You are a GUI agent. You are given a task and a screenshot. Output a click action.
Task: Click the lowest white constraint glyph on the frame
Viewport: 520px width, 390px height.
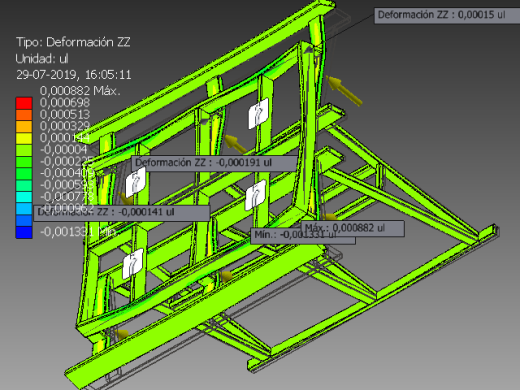(x=133, y=264)
